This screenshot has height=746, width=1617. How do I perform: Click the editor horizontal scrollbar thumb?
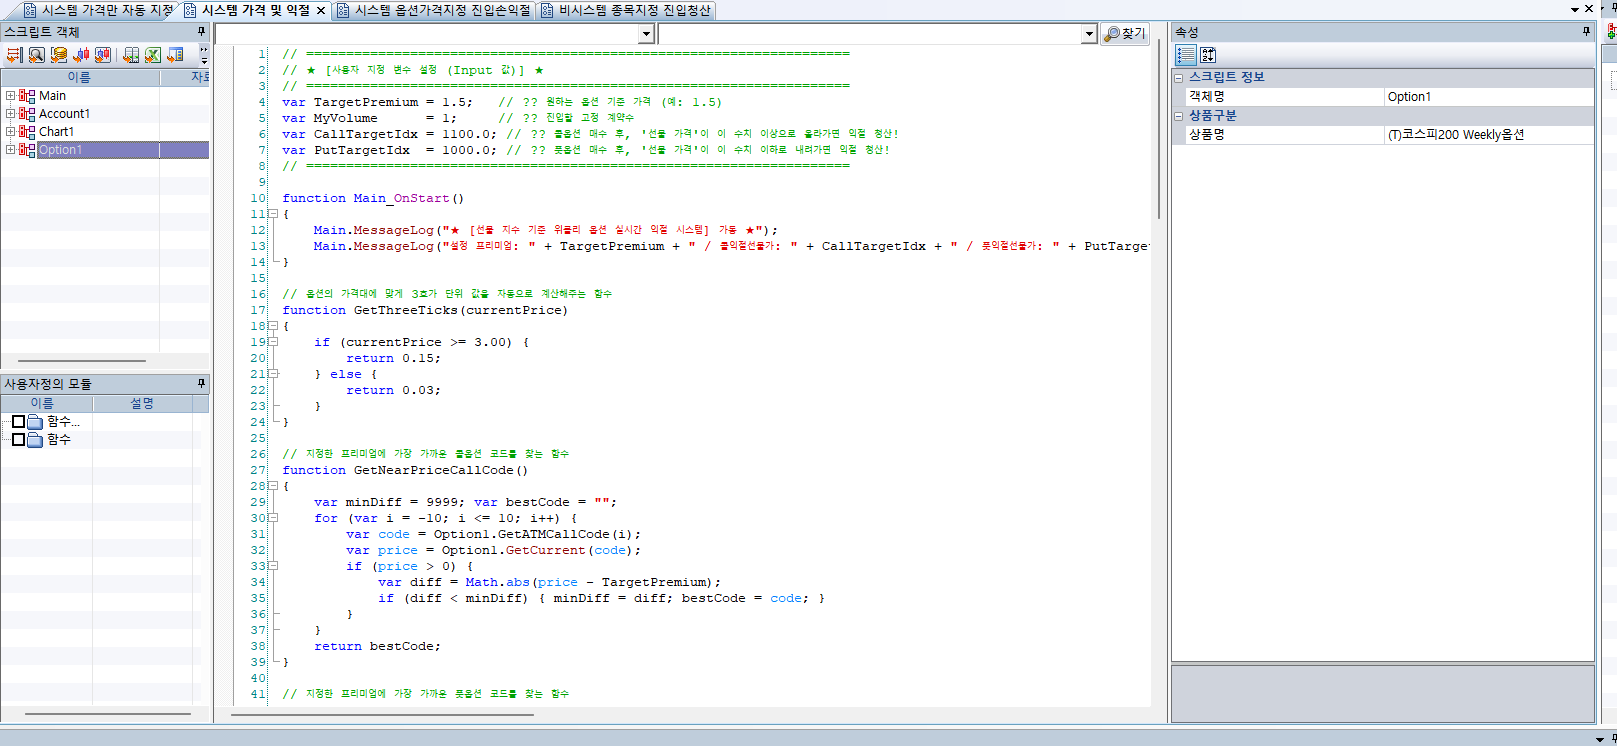tap(382, 715)
